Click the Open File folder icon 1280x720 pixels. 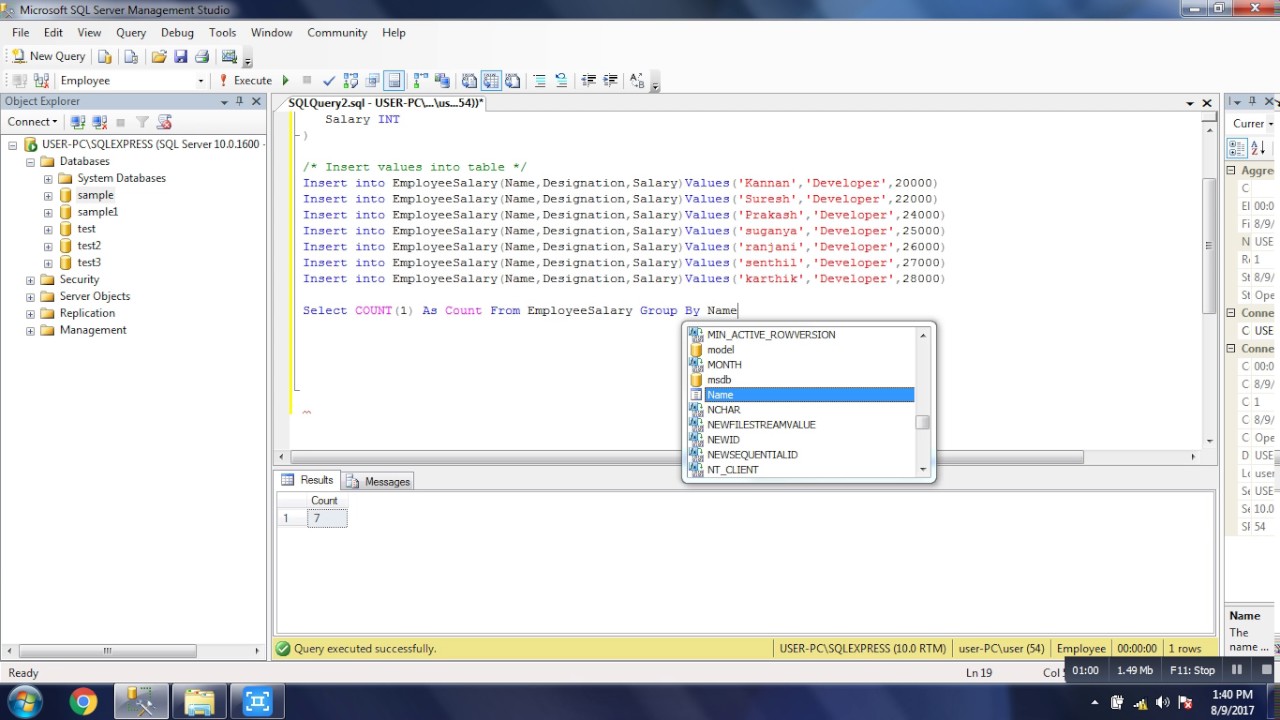point(159,56)
